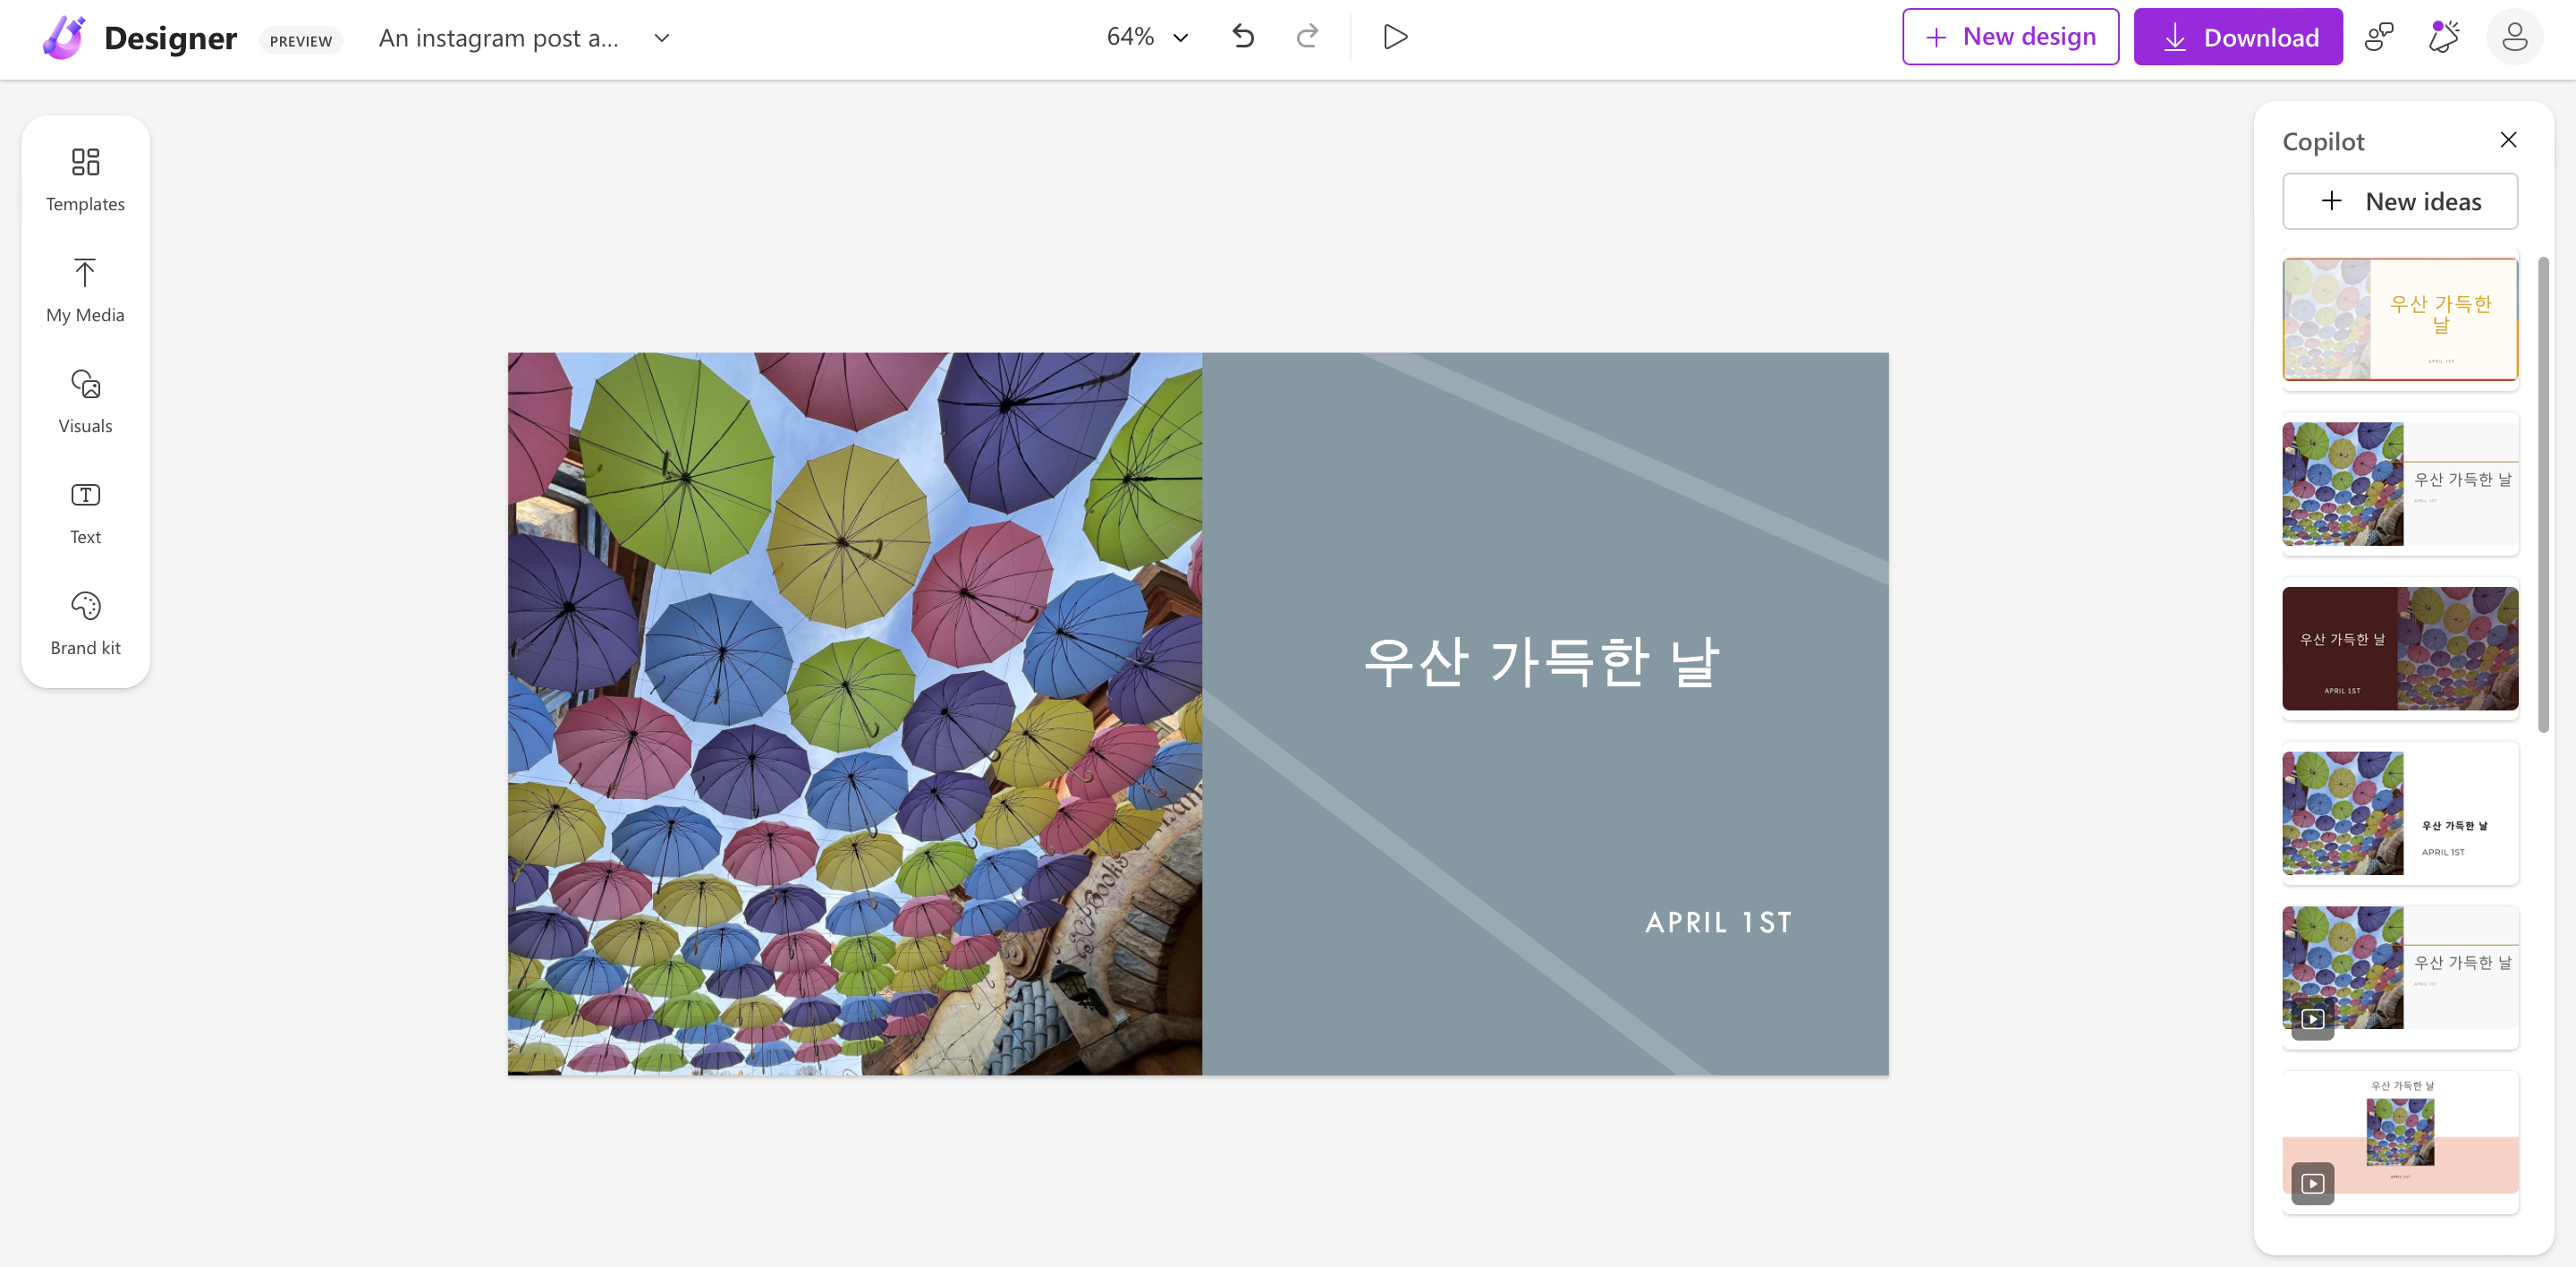Open the Brand kit panel
2576x1267 pixels.
(85, 624)
